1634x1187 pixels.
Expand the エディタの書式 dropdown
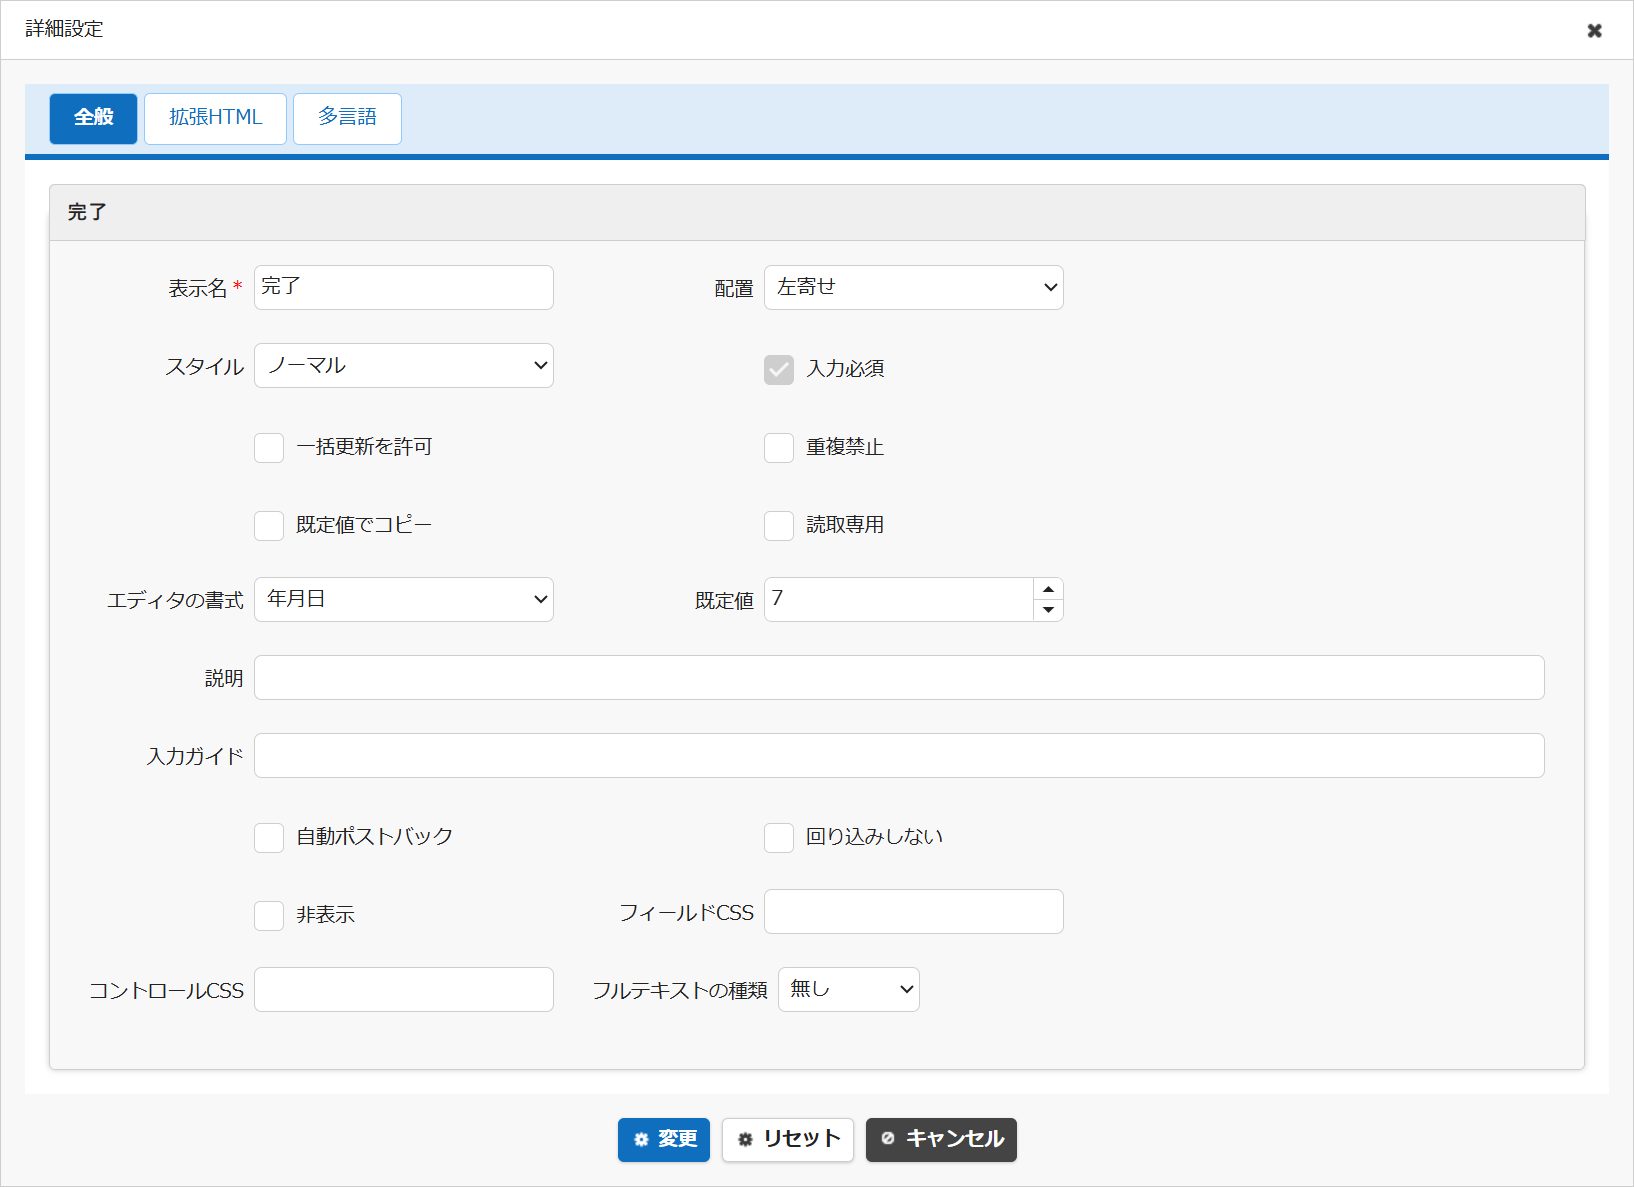coord(404,600)
